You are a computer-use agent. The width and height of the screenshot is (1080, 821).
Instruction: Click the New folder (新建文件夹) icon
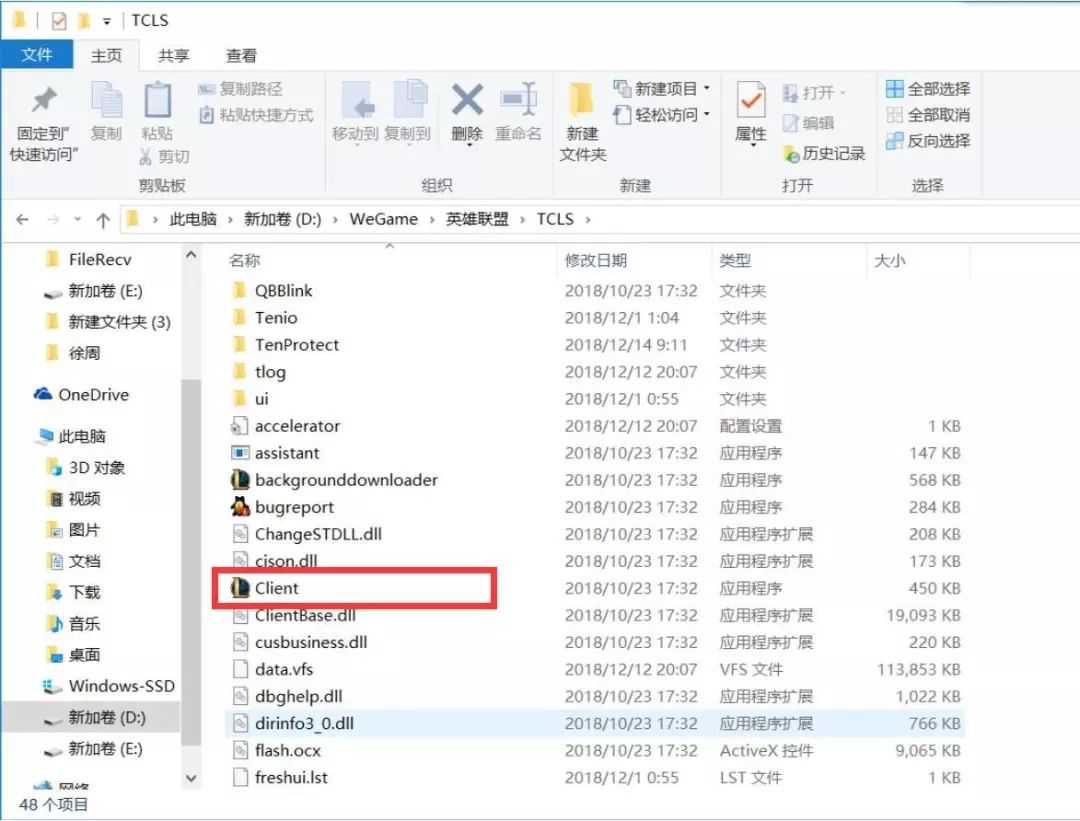pos(581,100)
